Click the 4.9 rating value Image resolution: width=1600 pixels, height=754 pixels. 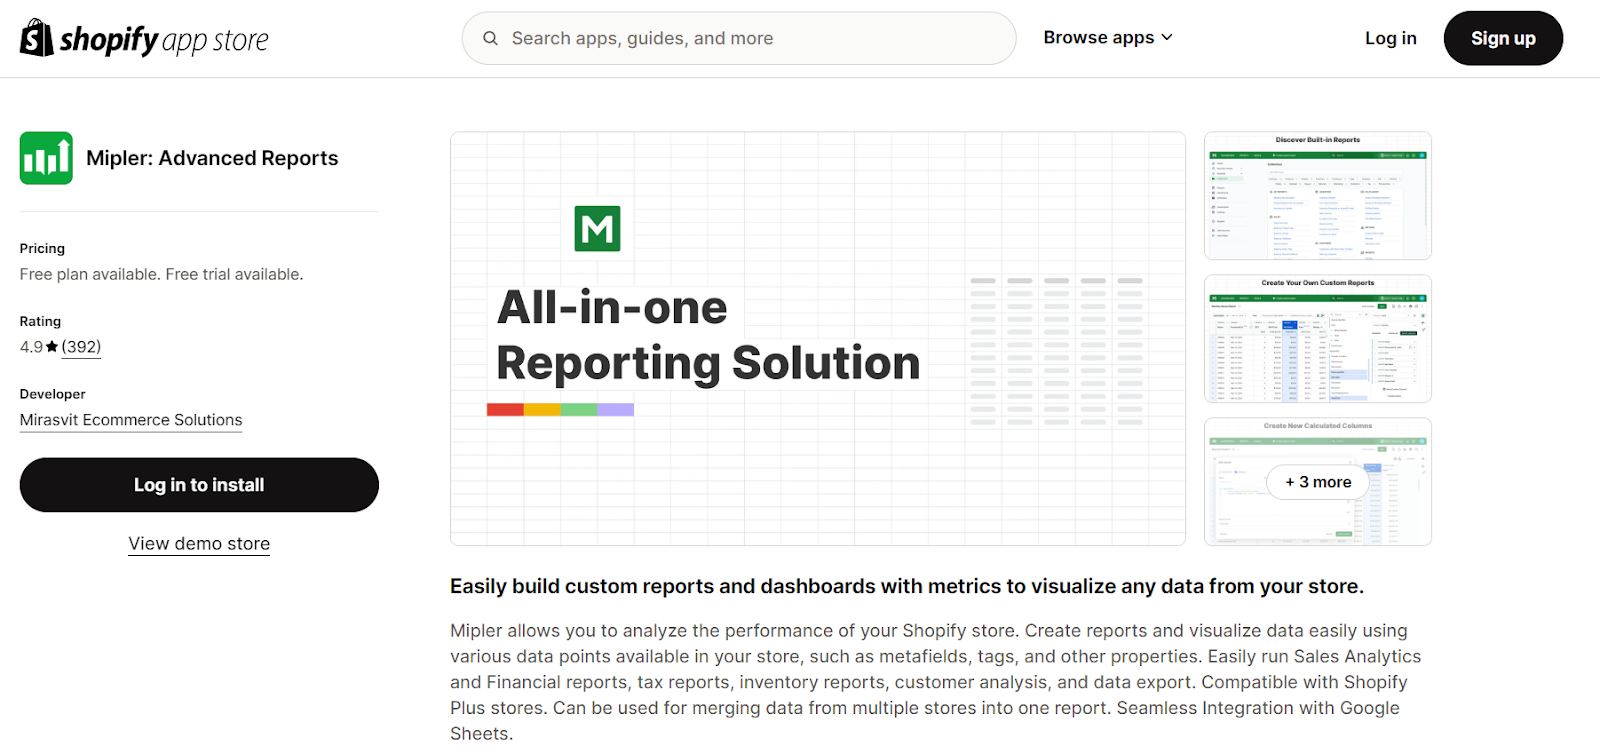tap(31, 347)
